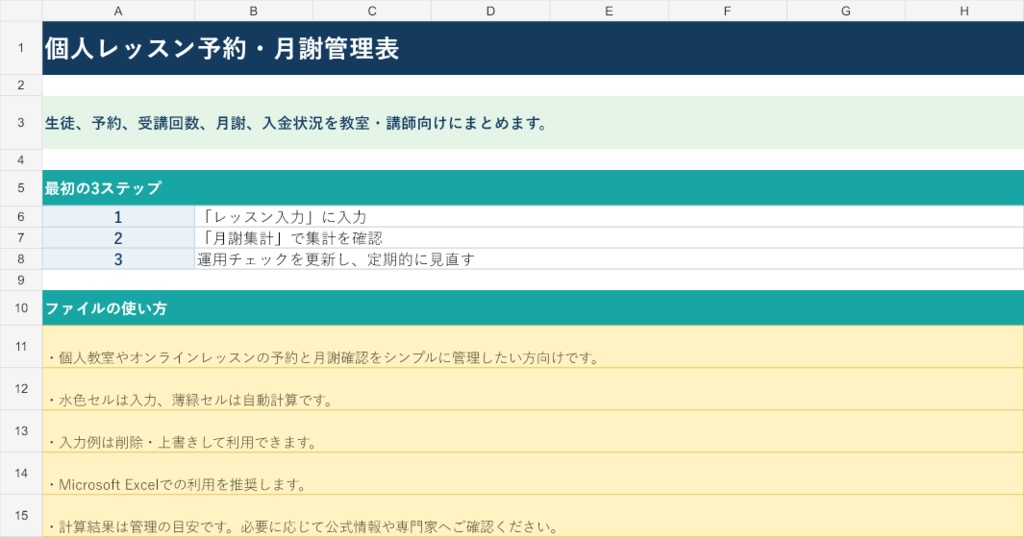1024x537 pixels.
Task: Select row 12 header
Action: [x=21, y=389]
